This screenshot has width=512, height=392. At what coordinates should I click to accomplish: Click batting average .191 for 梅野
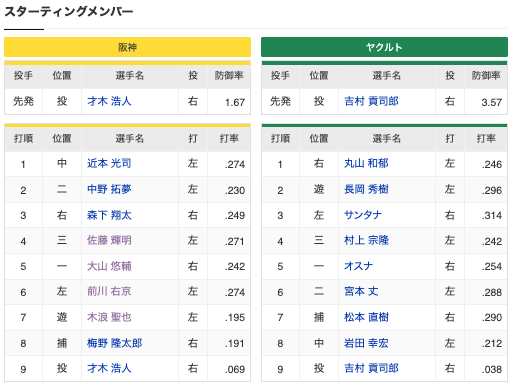click(x=235, y=344)
